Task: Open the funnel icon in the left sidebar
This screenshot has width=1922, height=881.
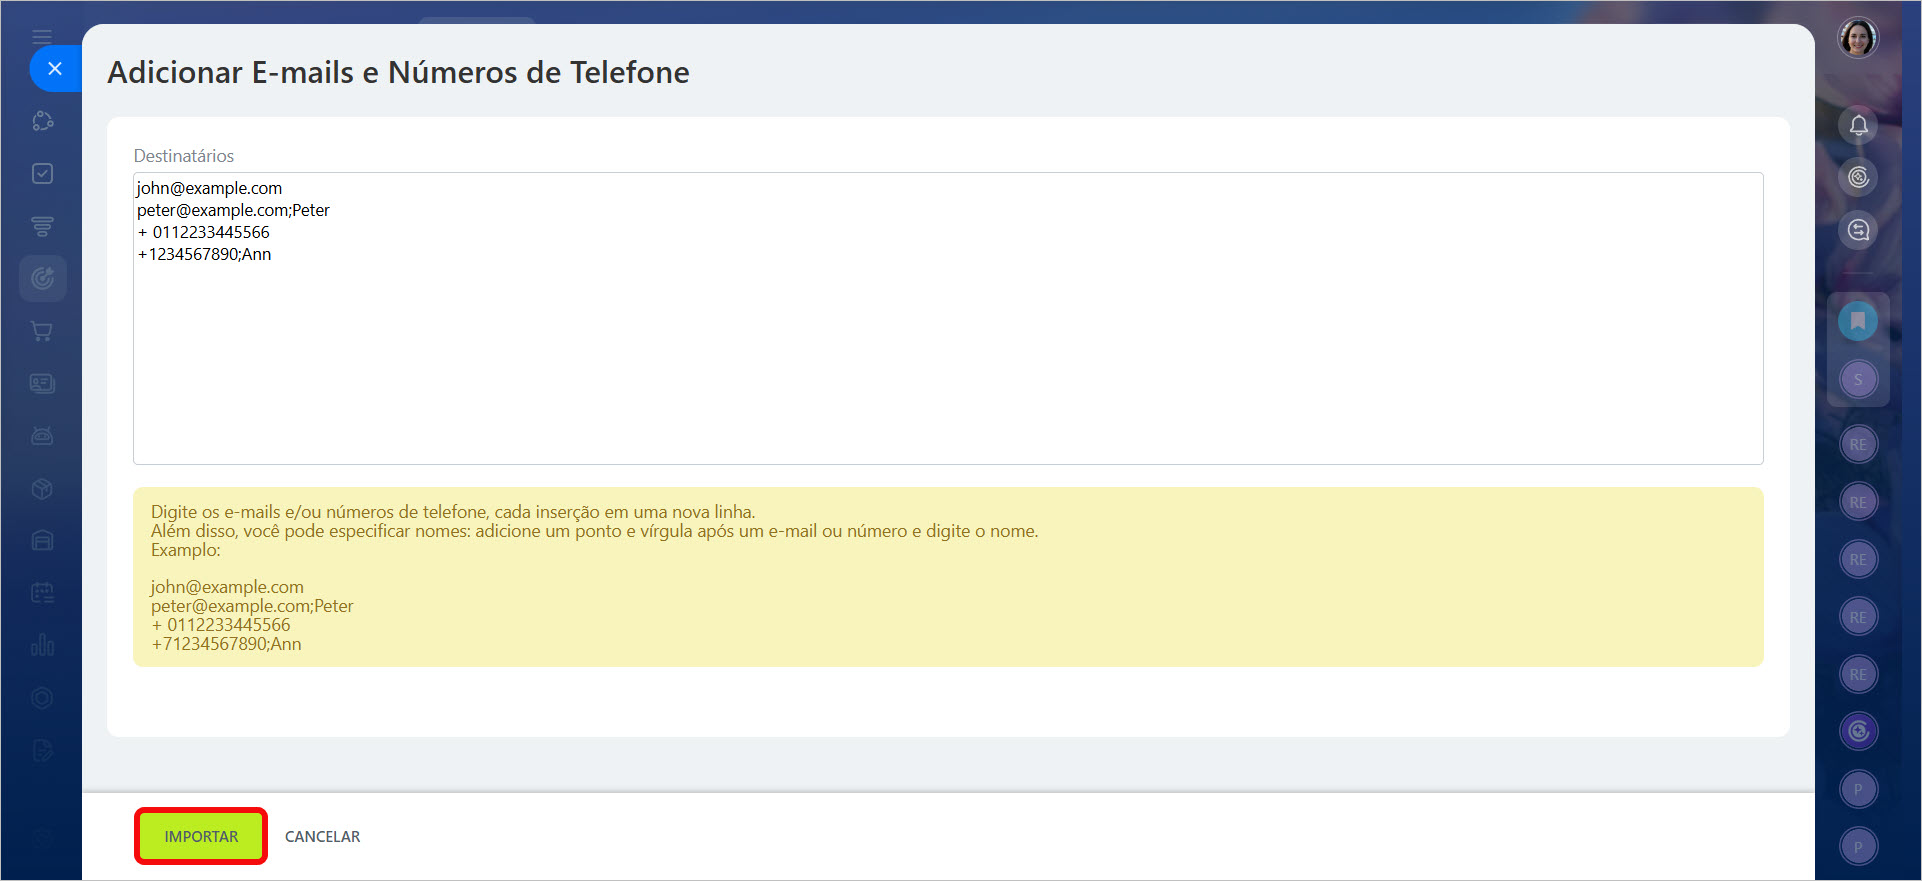Action: tap(42, 226)
